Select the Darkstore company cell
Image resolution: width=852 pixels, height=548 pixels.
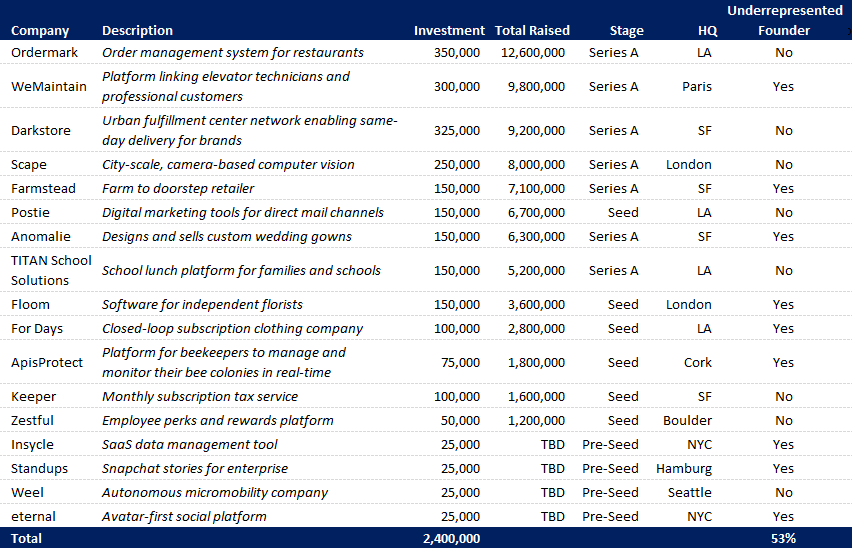point(41,130)
